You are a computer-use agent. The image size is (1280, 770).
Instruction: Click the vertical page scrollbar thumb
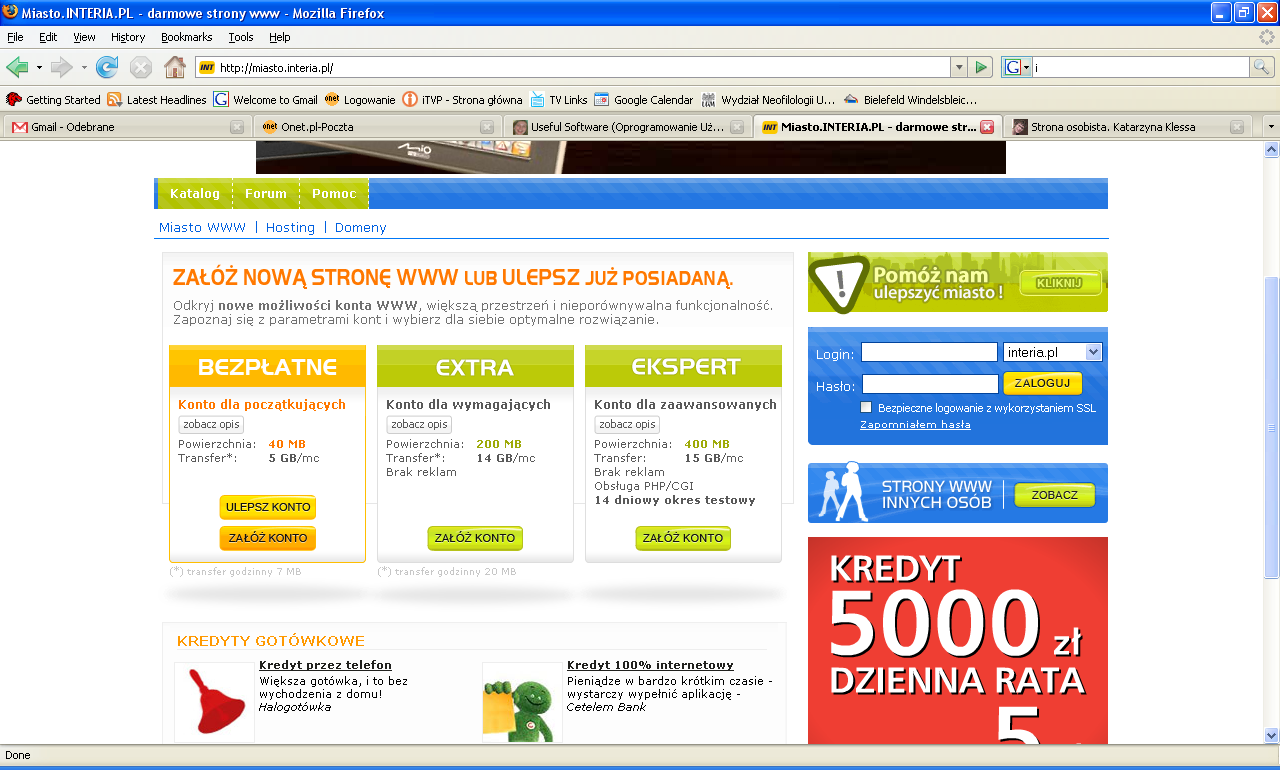1271,427
